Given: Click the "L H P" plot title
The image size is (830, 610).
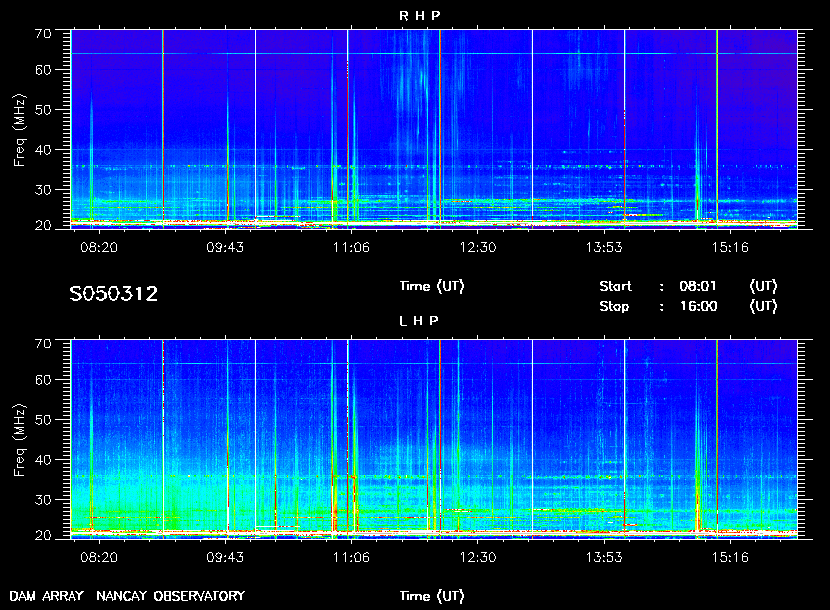Looking at the screenshot, I should (419, 321).
